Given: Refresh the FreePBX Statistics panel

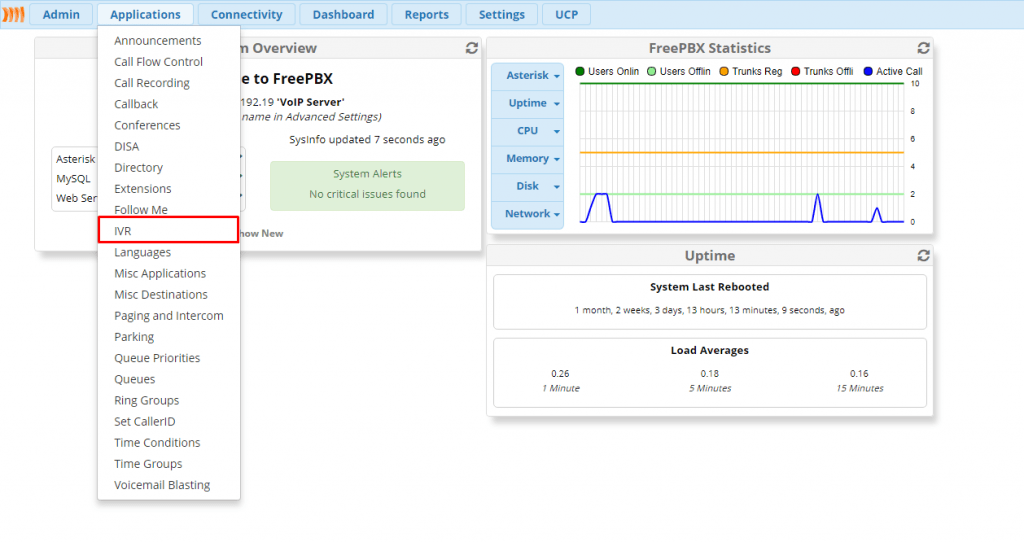Looking at the screenshot, I should [x=923, y=48].
